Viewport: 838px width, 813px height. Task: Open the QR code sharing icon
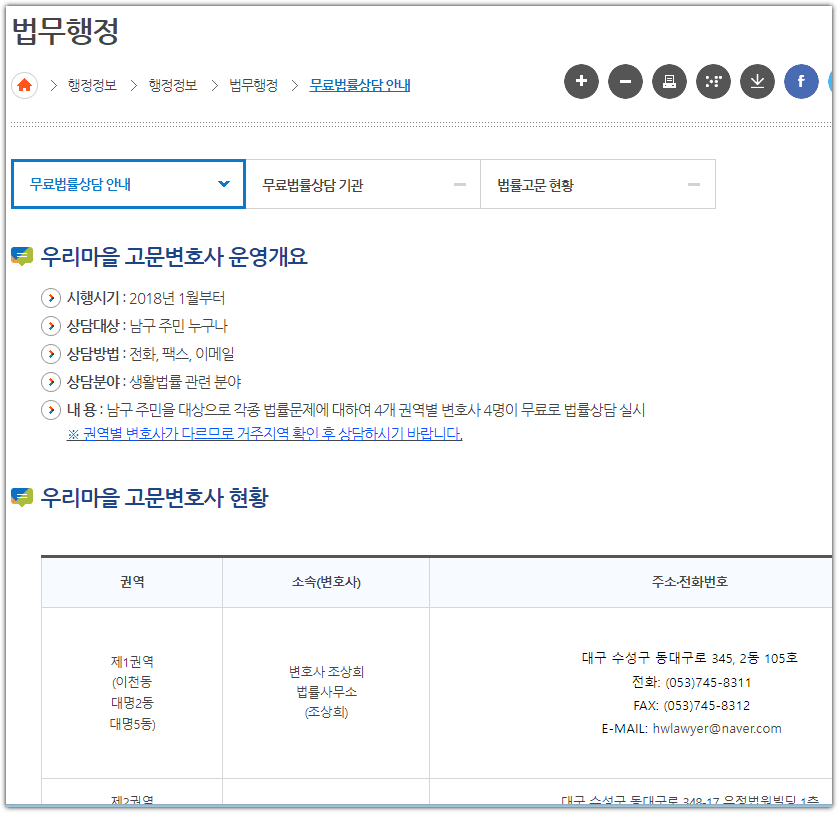coord(713,82)
